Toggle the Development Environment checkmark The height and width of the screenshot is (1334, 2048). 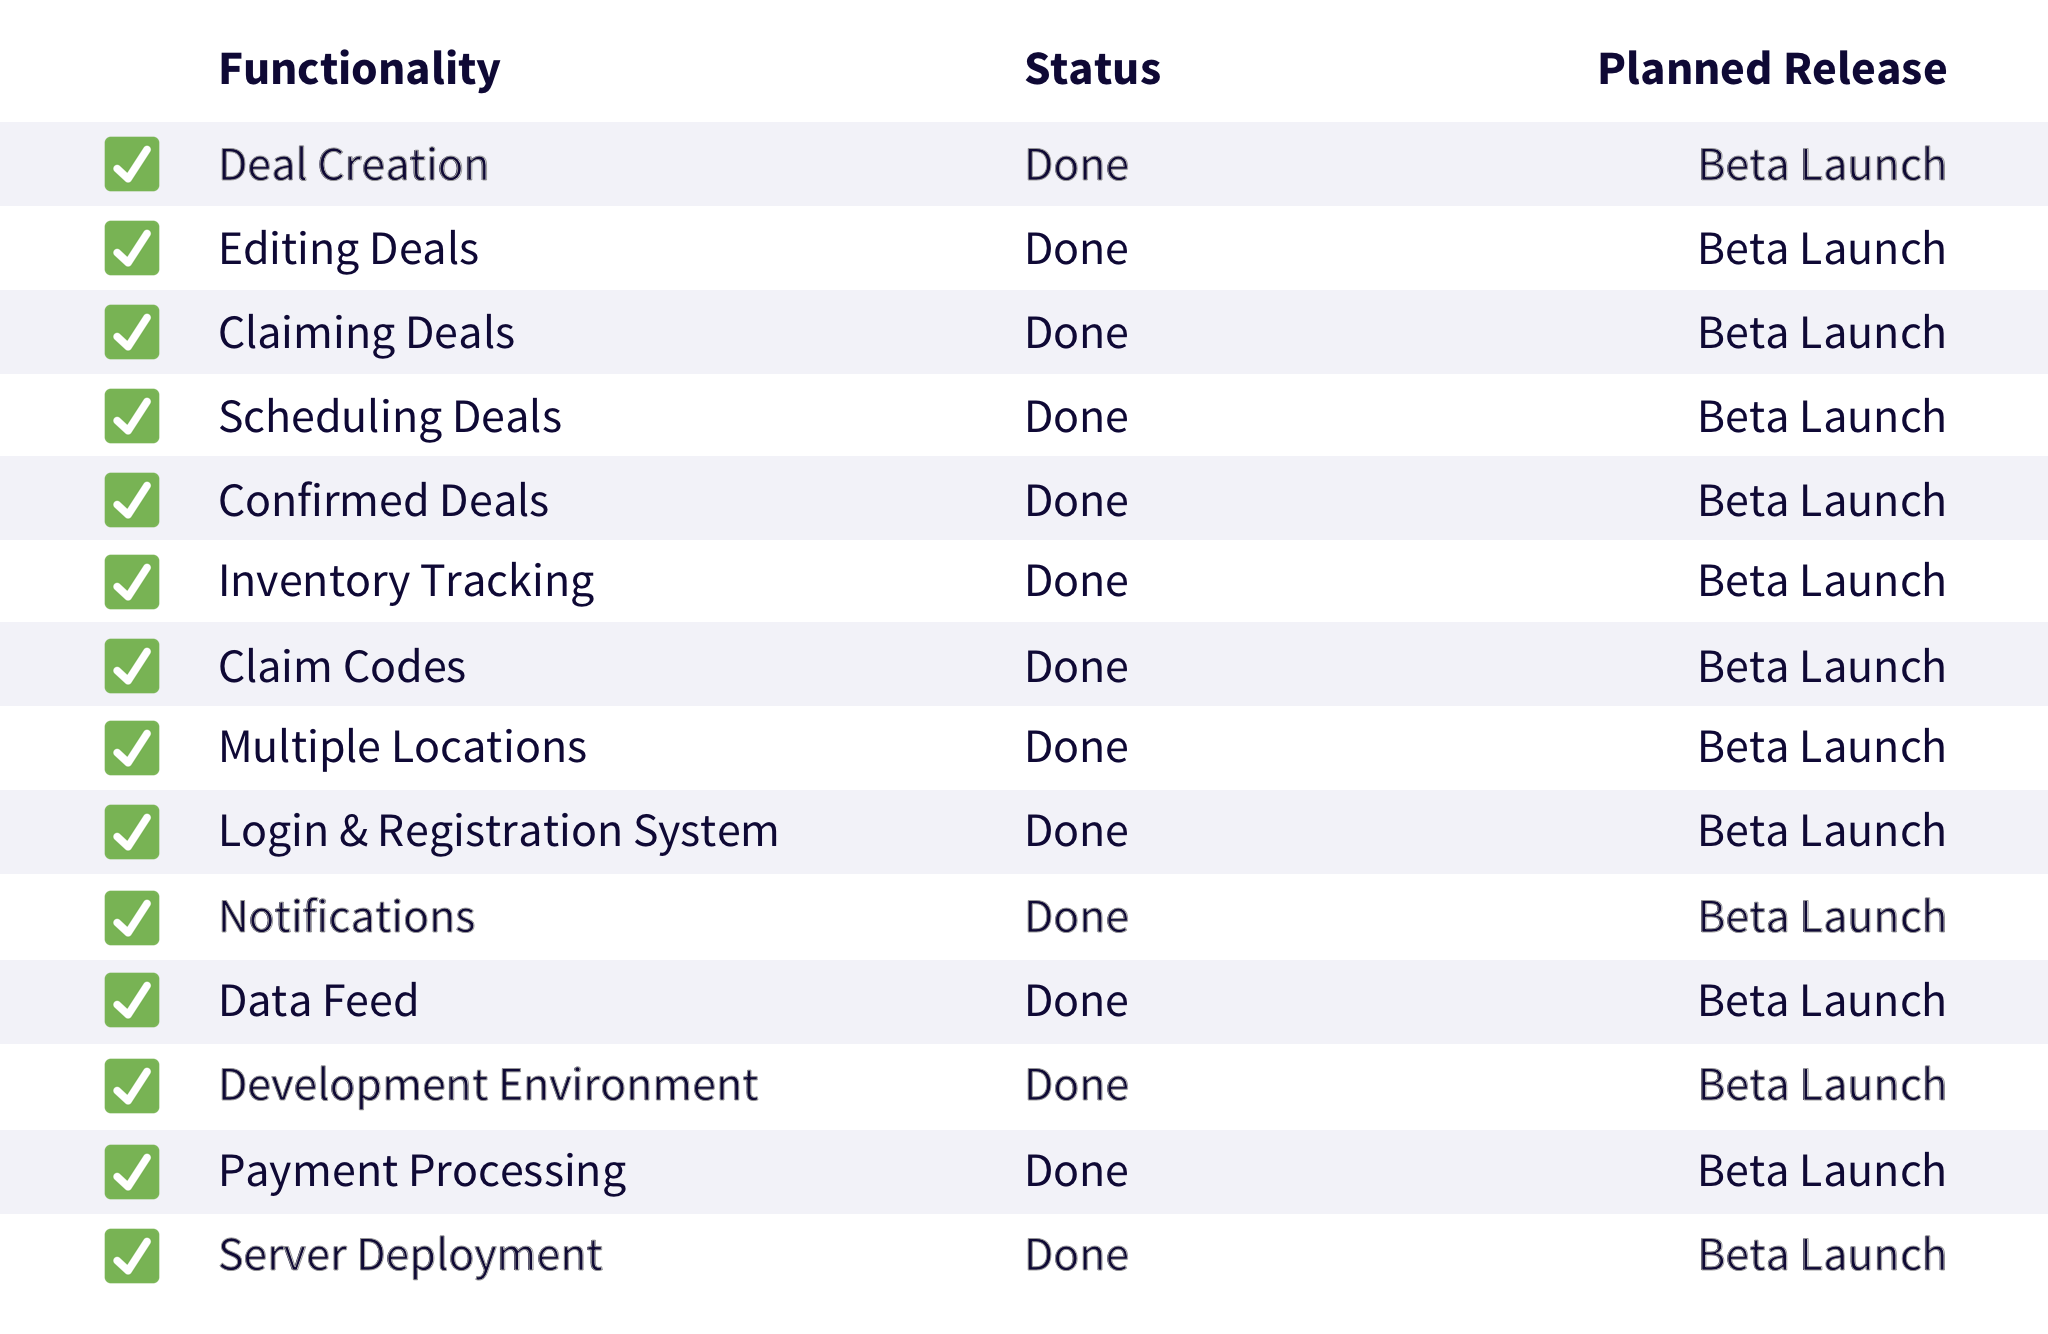click(x=132, y=1086)
